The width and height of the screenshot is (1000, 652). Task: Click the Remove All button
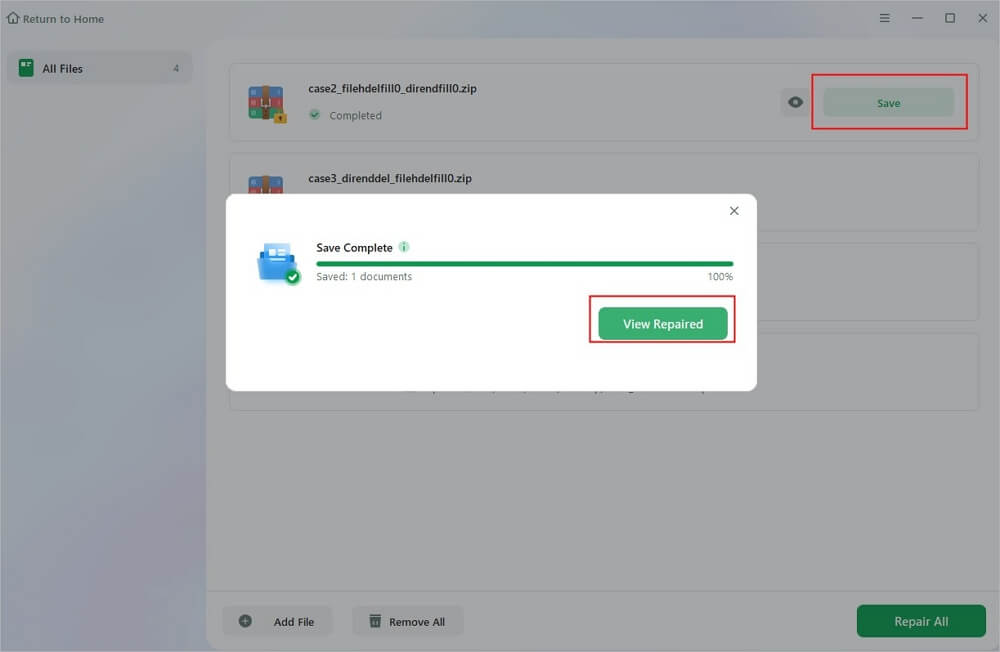(408, 621)
